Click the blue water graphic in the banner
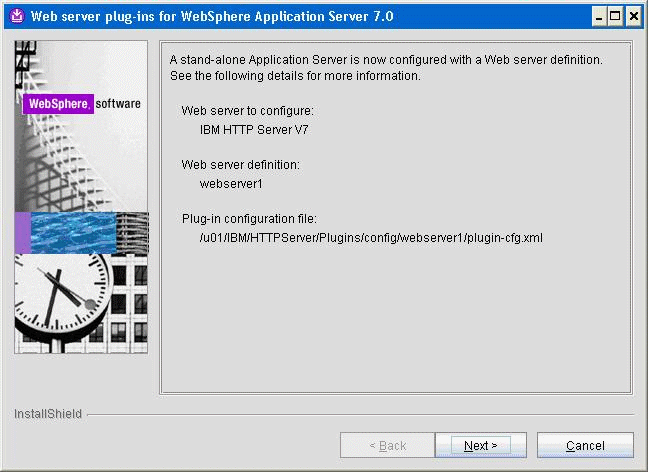648x472 pixels. [75, 233]
